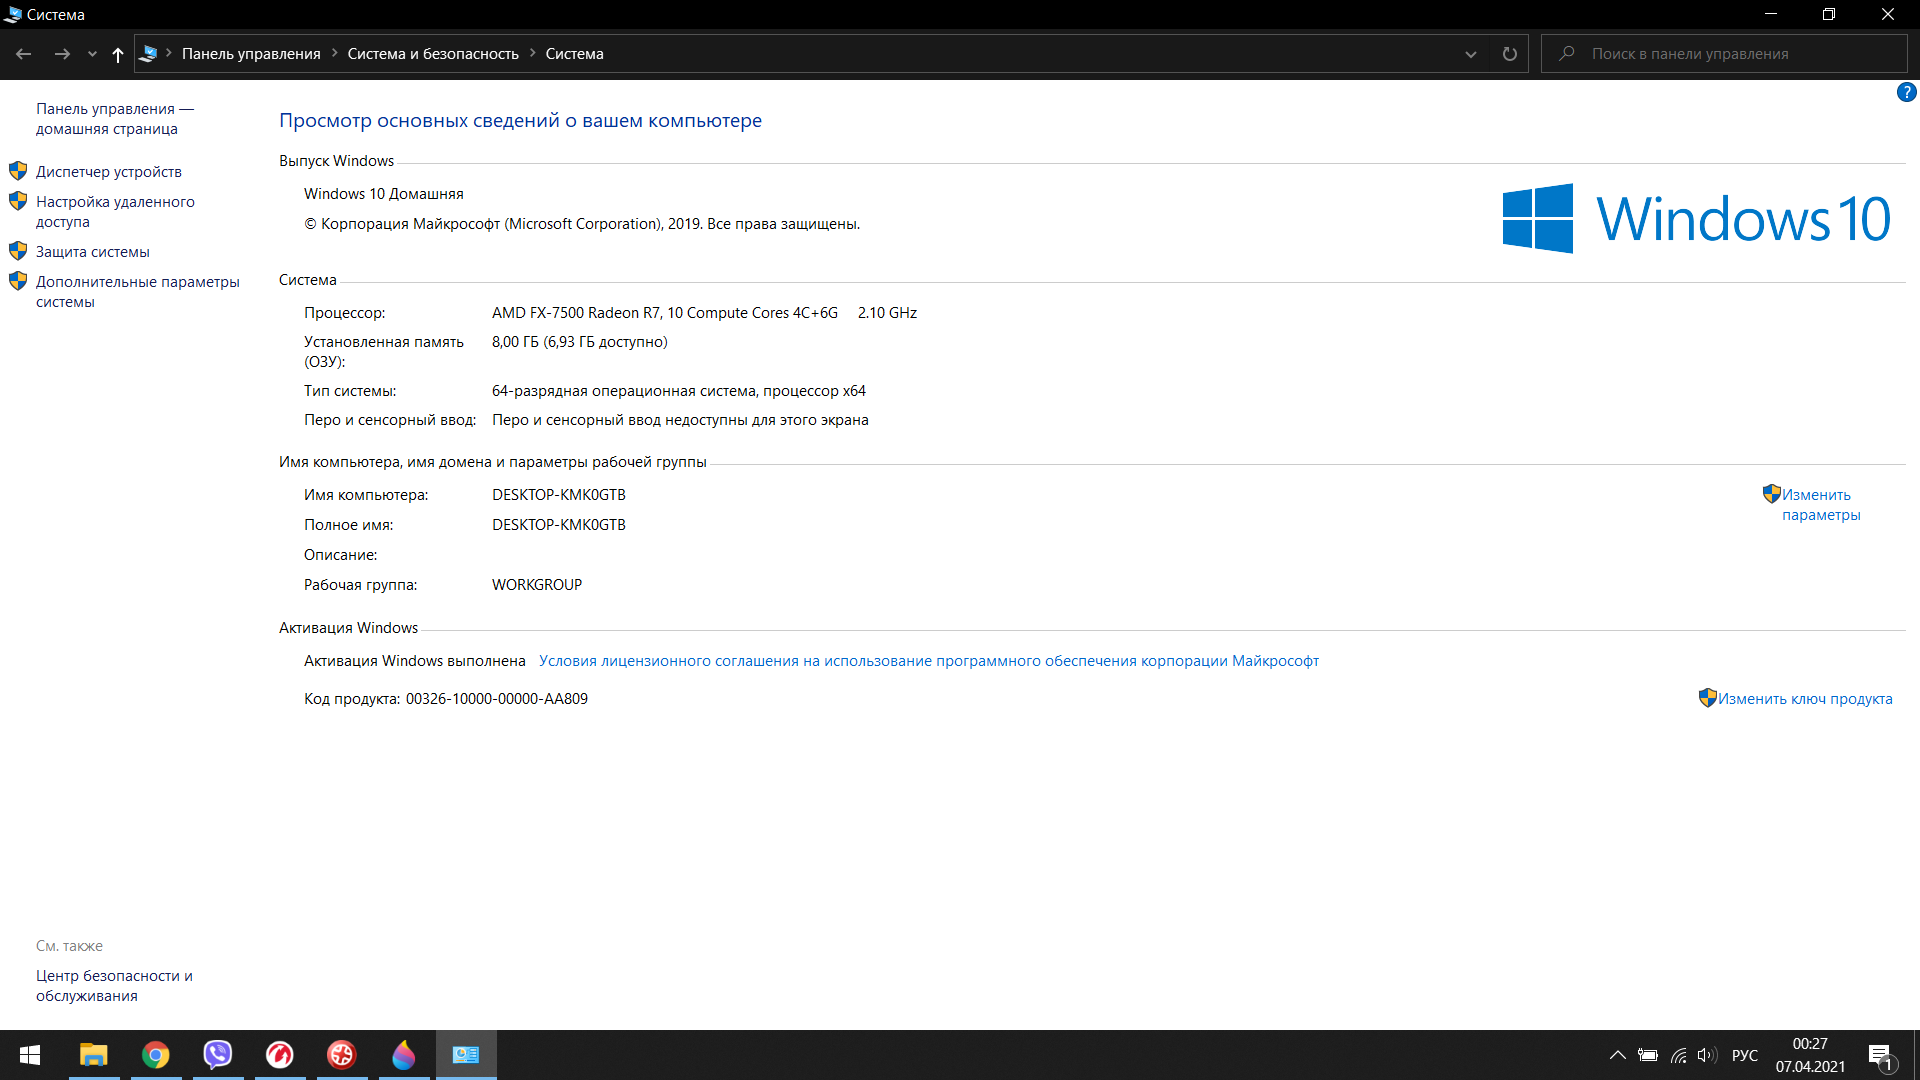Go to Система и безопасность breadcrumb
The width and height of the screenshot is (1920, 1080).
coord(433,54)
